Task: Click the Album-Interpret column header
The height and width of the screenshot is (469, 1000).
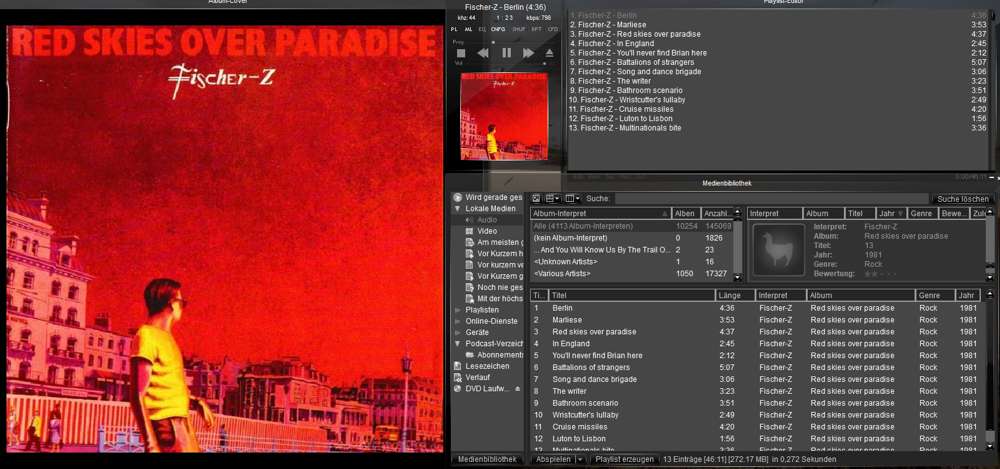Action: click(x=598, y=214)
